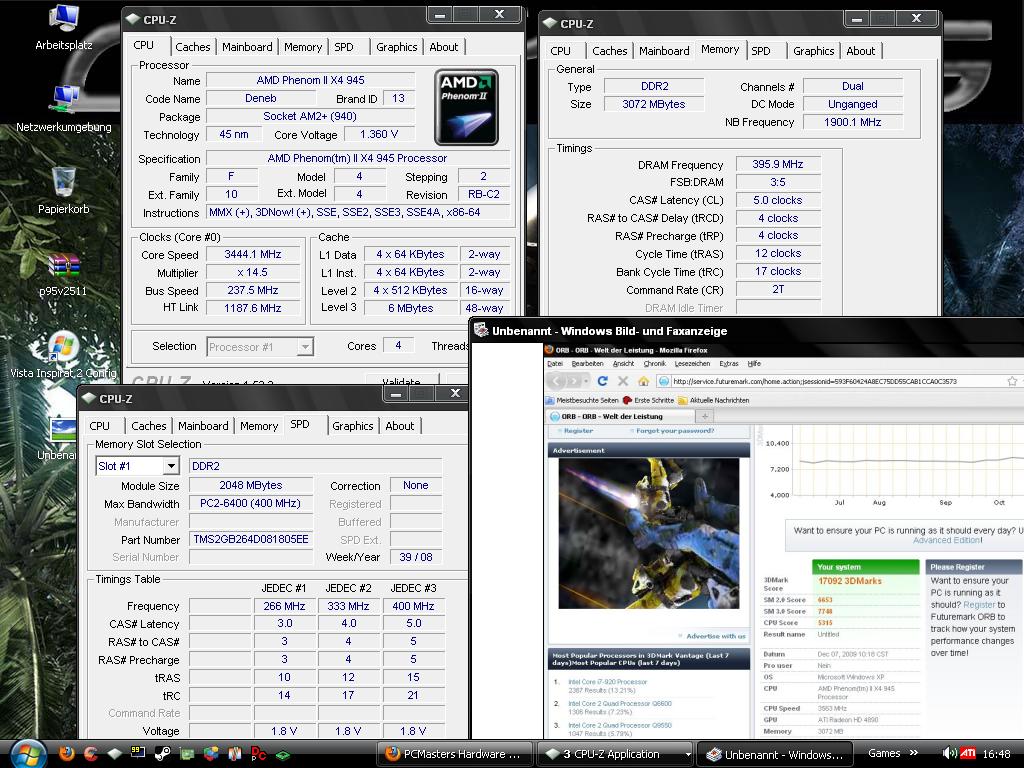Open About tab in the Memory window
Viewport: 1024px width, 768px height.
point(861,51)
